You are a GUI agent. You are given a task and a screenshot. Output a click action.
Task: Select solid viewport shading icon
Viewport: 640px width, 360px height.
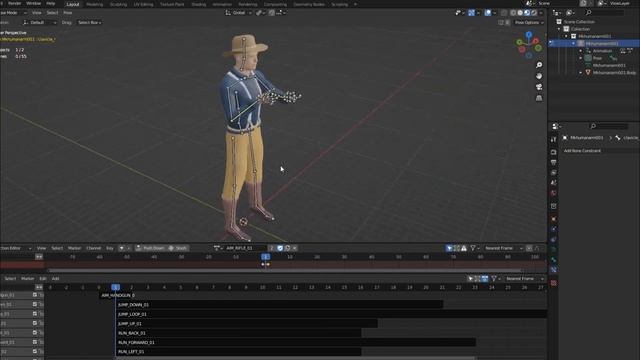(520, 13)
